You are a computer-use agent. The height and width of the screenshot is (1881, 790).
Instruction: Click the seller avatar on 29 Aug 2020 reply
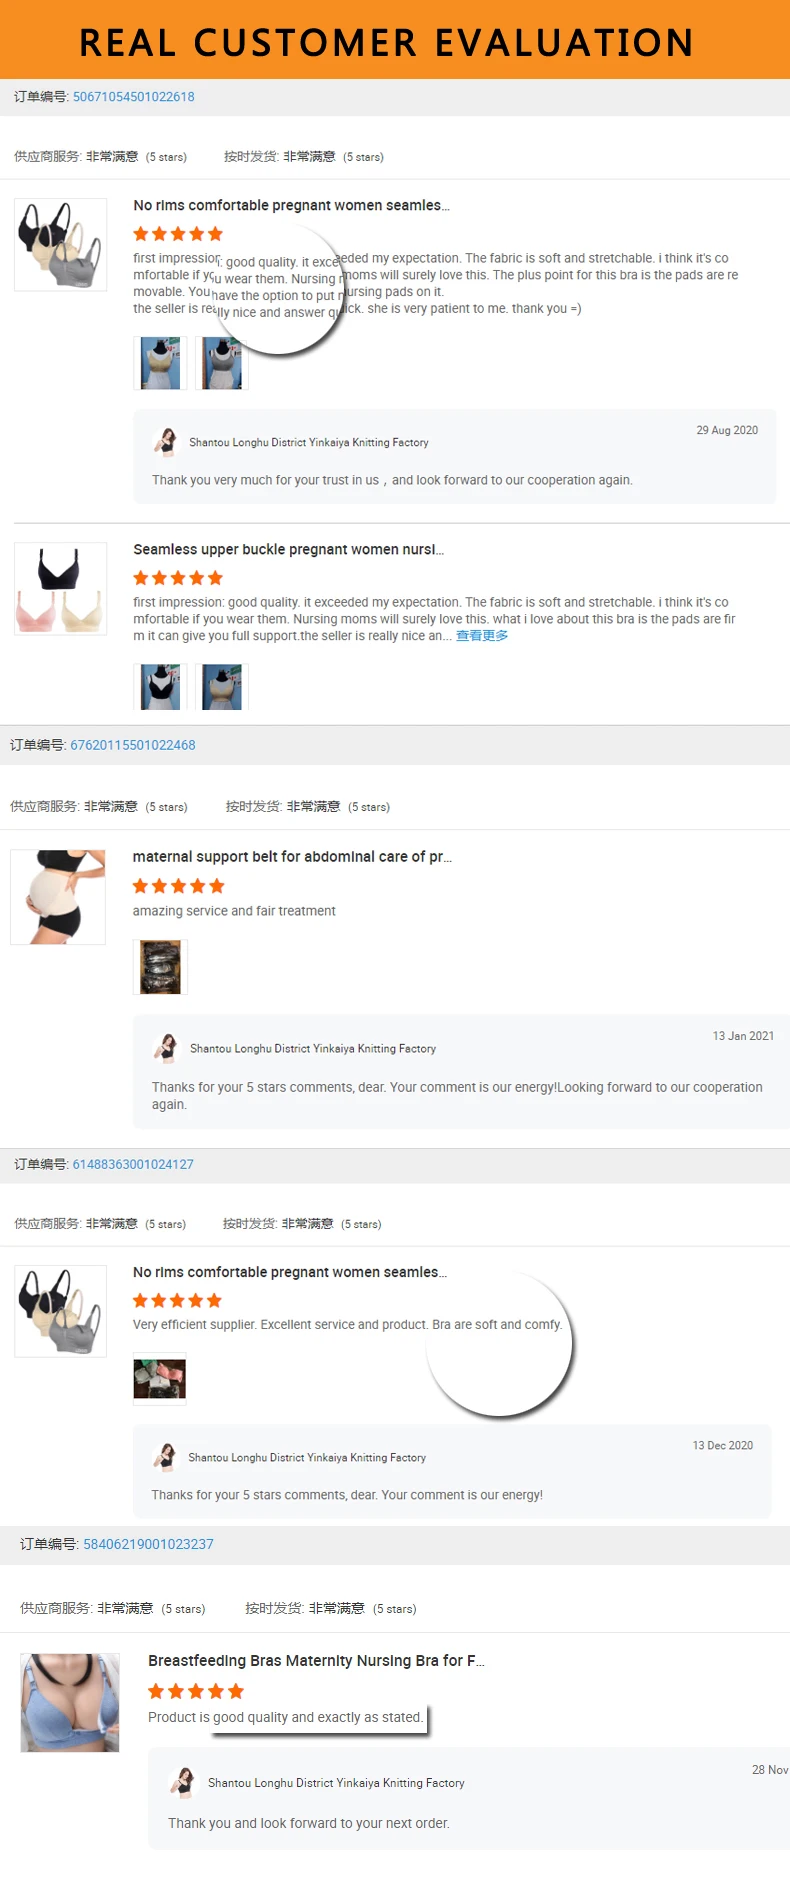tap(167, 442)
